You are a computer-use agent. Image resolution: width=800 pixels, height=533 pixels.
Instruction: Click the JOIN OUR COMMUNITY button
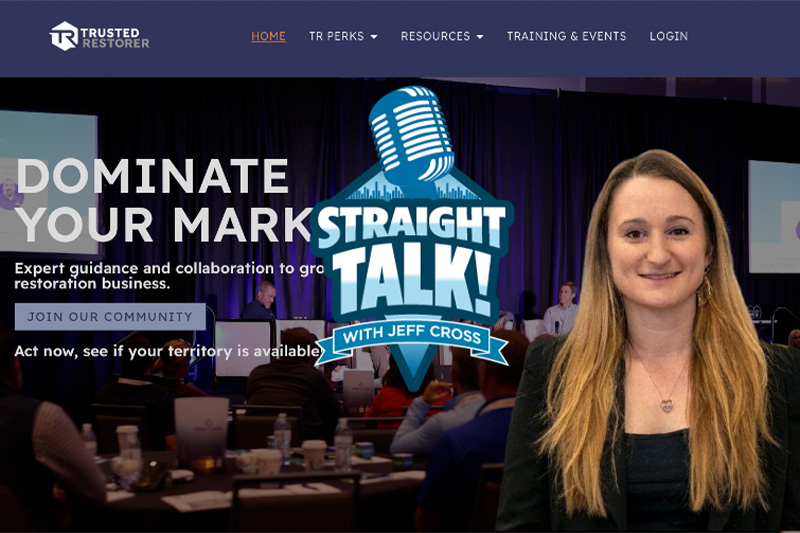pos(110,317)
